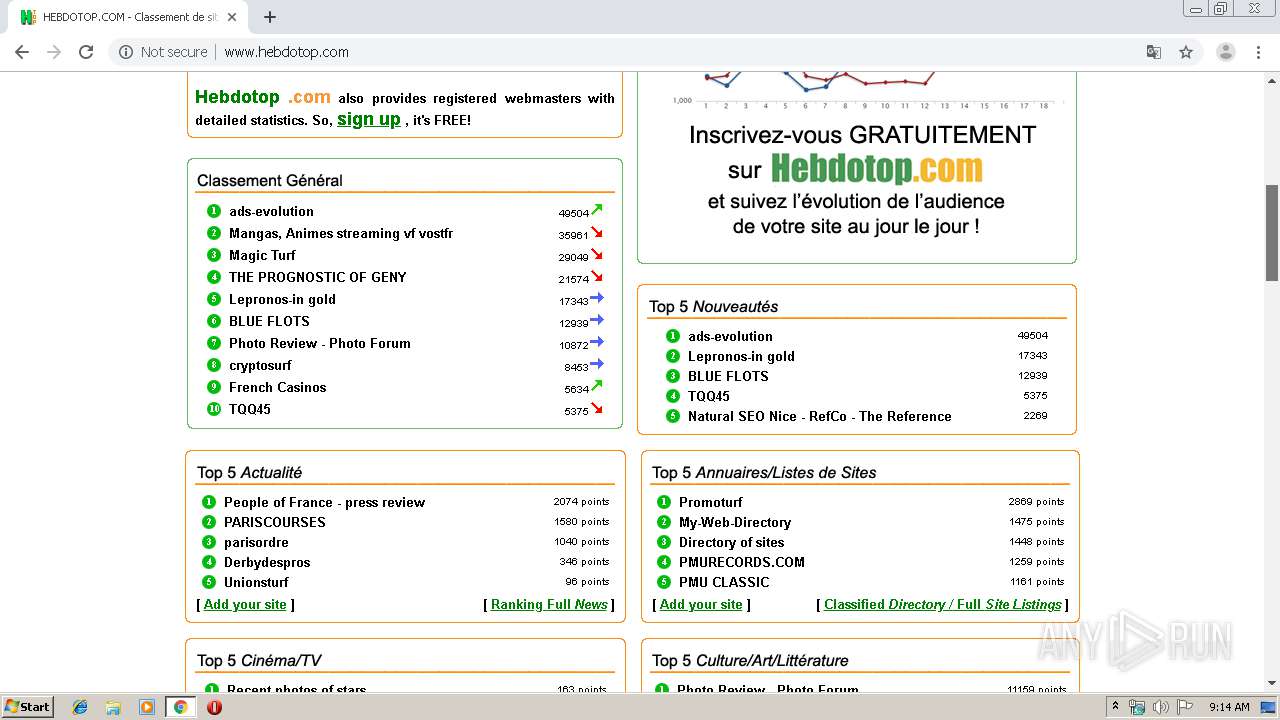The image size is (1280, 720).
Task: Reload the Hebdotop page
Action: coord(86,52)
